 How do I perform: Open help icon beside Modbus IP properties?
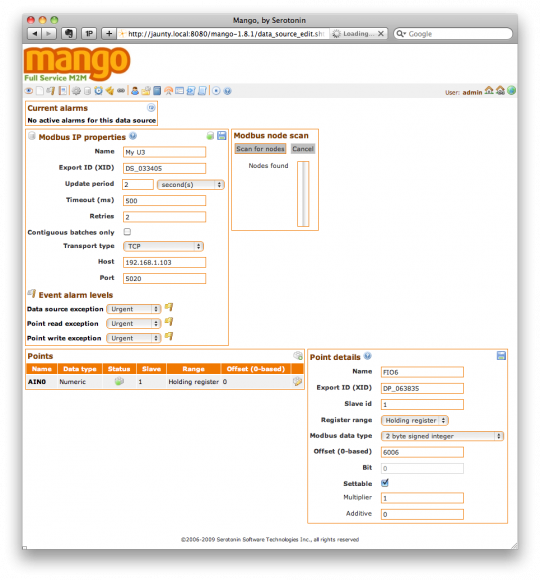click(x=133, y=136)
